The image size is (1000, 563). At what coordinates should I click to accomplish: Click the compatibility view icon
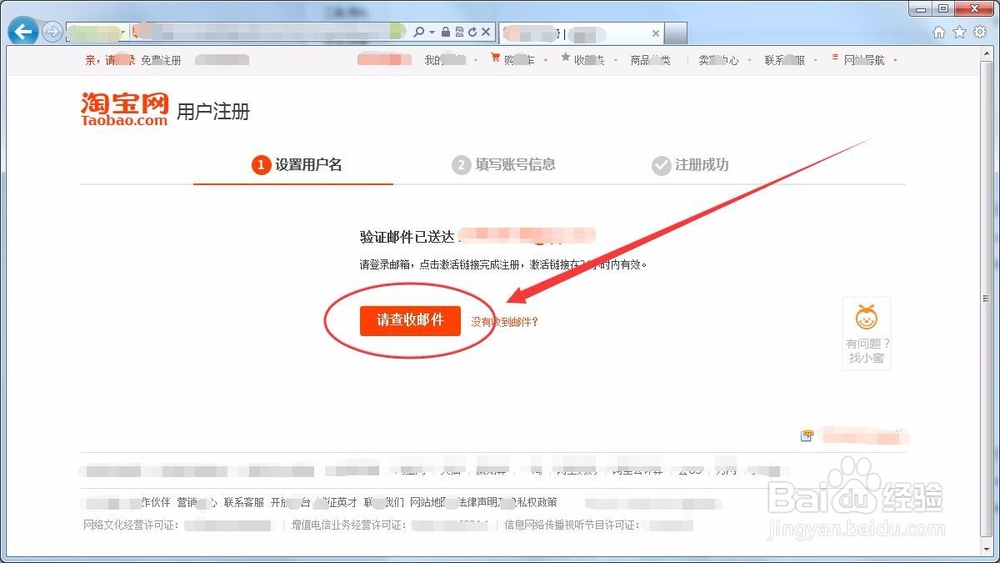459,32
